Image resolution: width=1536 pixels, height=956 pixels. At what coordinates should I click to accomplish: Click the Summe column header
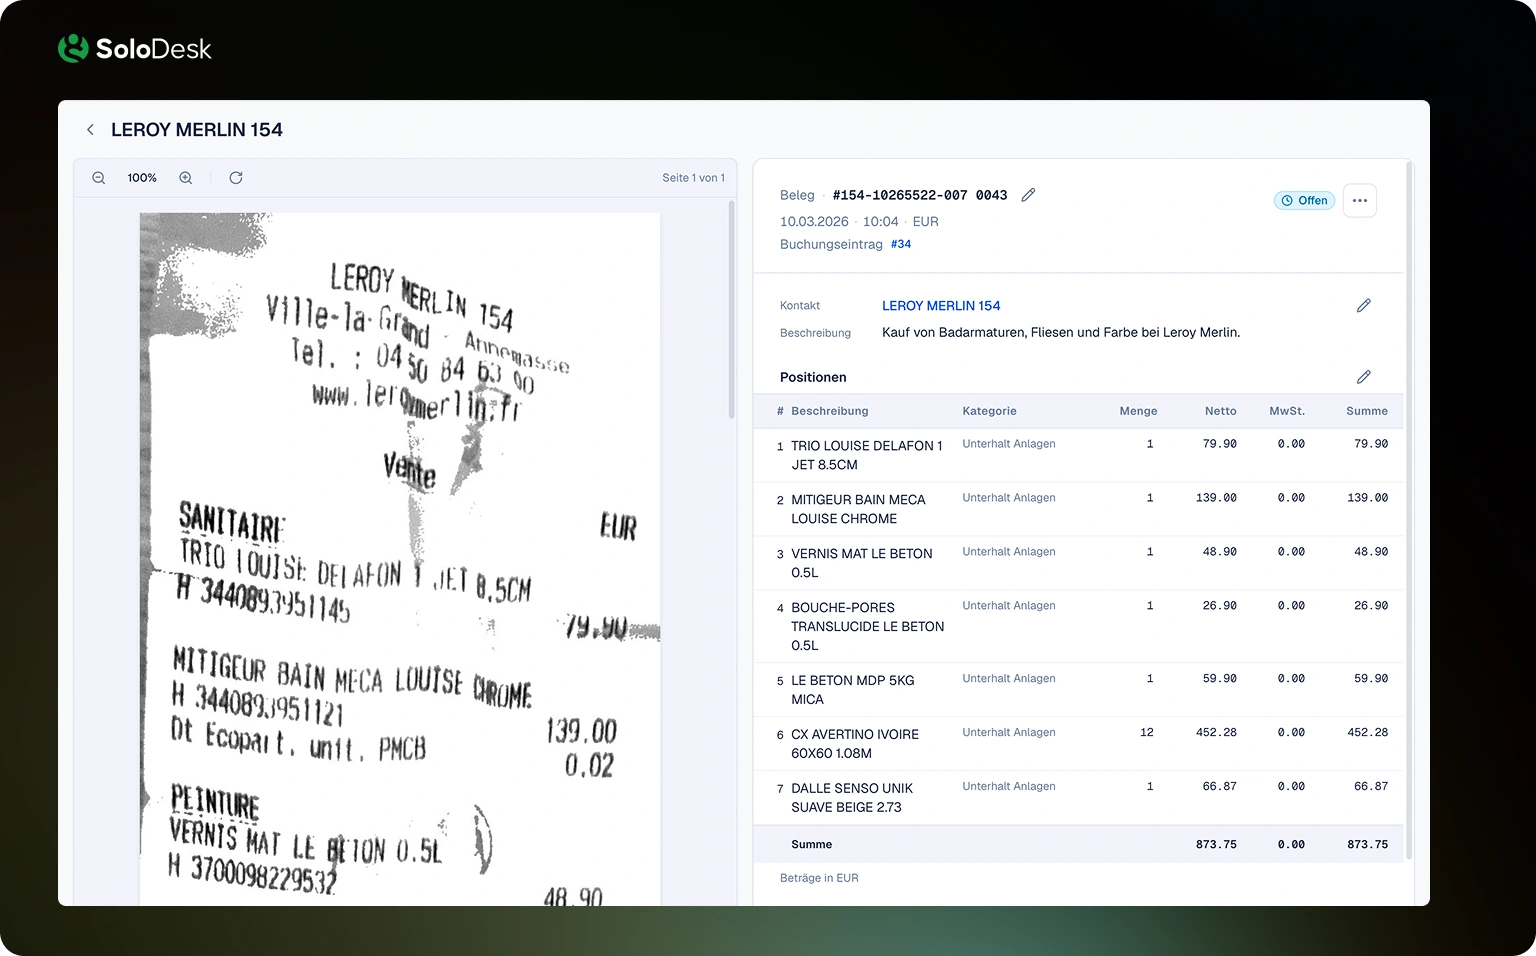1367,411
